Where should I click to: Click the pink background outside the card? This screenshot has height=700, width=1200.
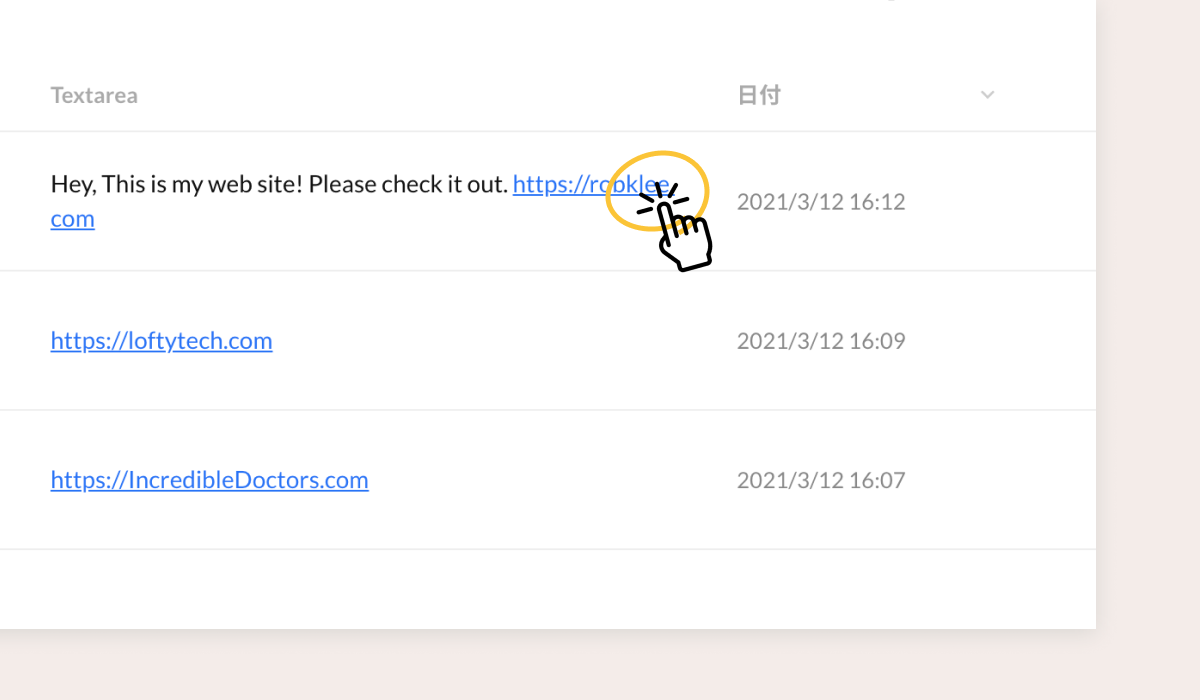tap(1150, 350)
